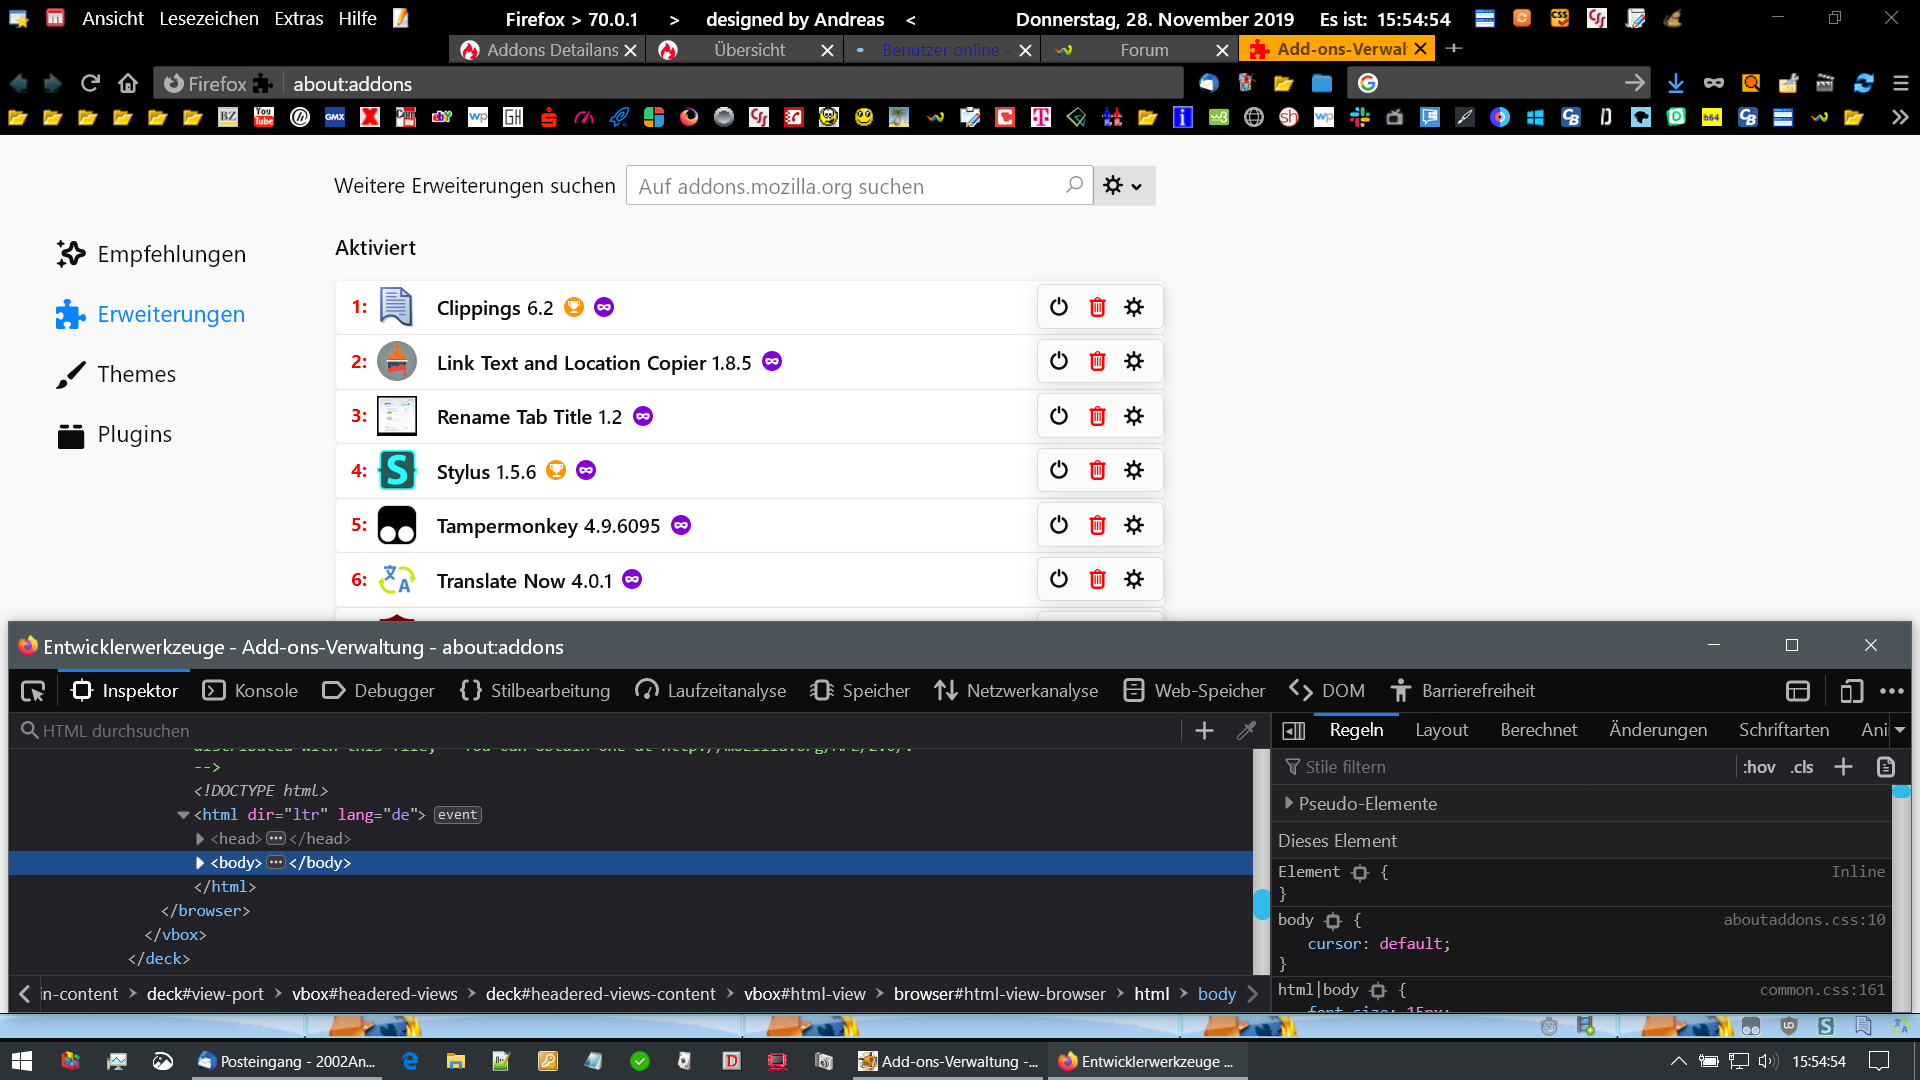Toggle responsive design mode icon in devtools
The width and height of the screenshot is (1920, 1080).
(1851, 691)
